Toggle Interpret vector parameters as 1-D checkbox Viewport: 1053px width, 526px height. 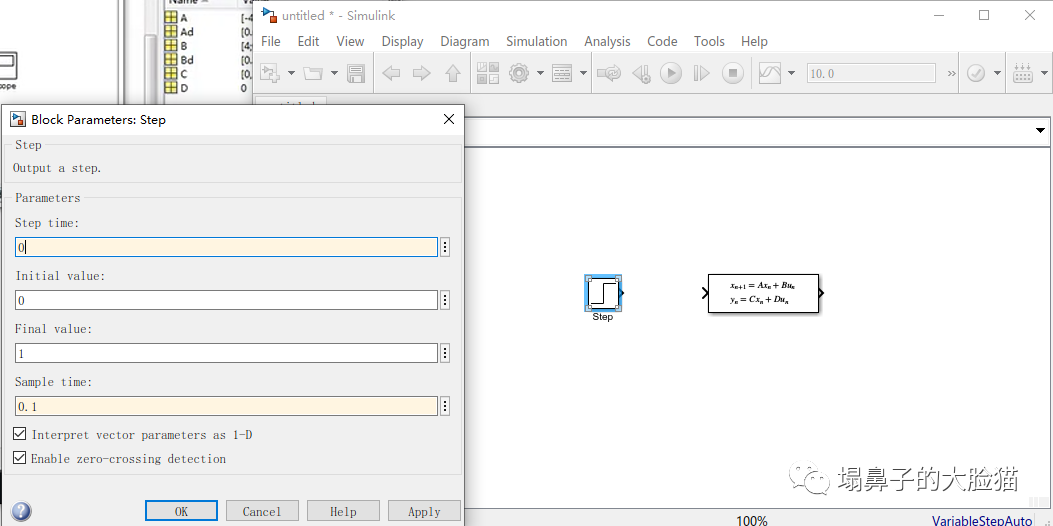(19, 434)
